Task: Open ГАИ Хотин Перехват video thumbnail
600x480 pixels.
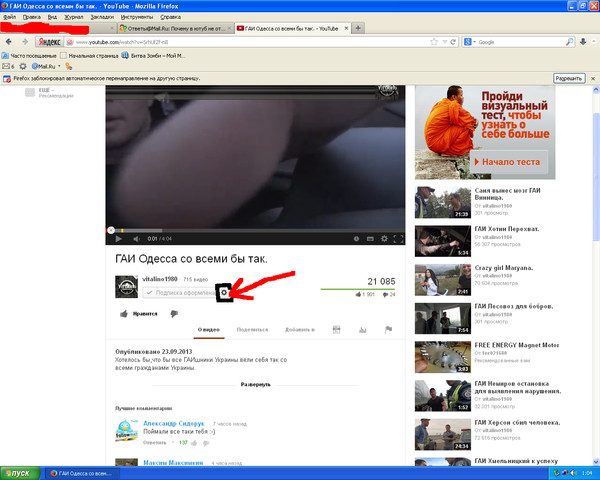Action: pos(443,241)
